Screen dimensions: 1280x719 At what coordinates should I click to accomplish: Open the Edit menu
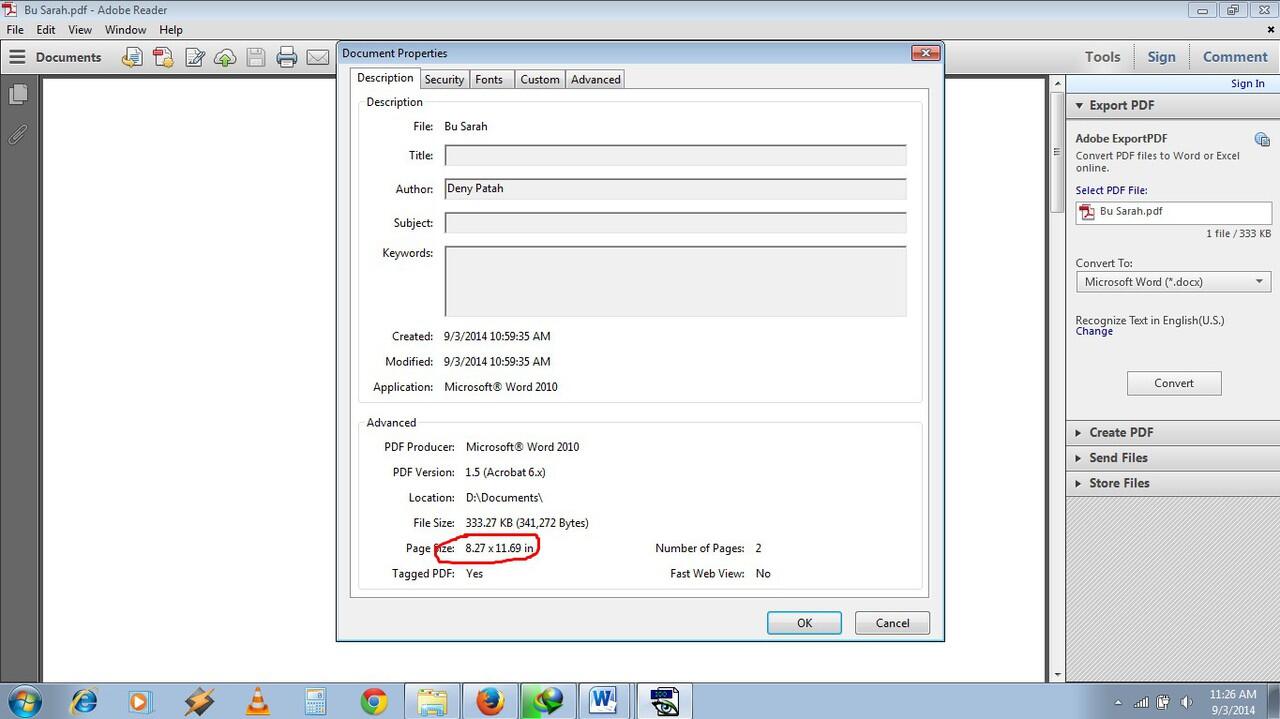(x=46, y=30)
